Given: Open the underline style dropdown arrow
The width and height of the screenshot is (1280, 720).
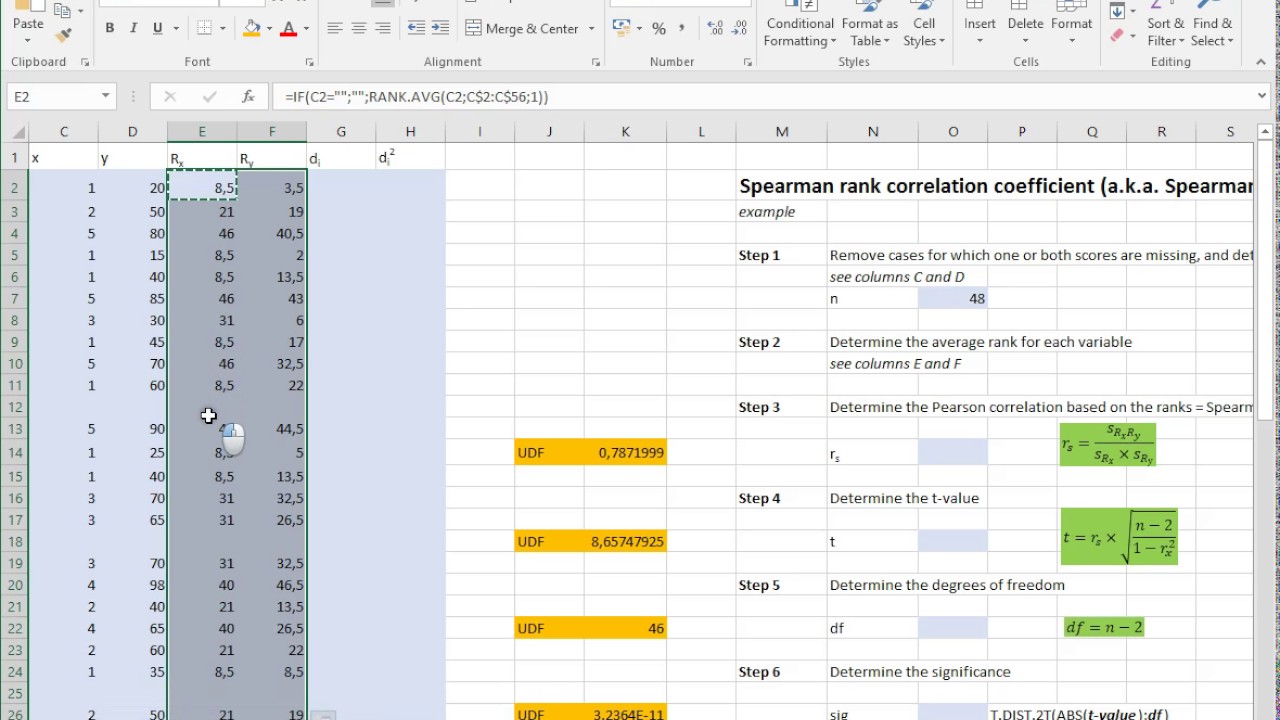Looking at the screenshot, I should 174,29.
